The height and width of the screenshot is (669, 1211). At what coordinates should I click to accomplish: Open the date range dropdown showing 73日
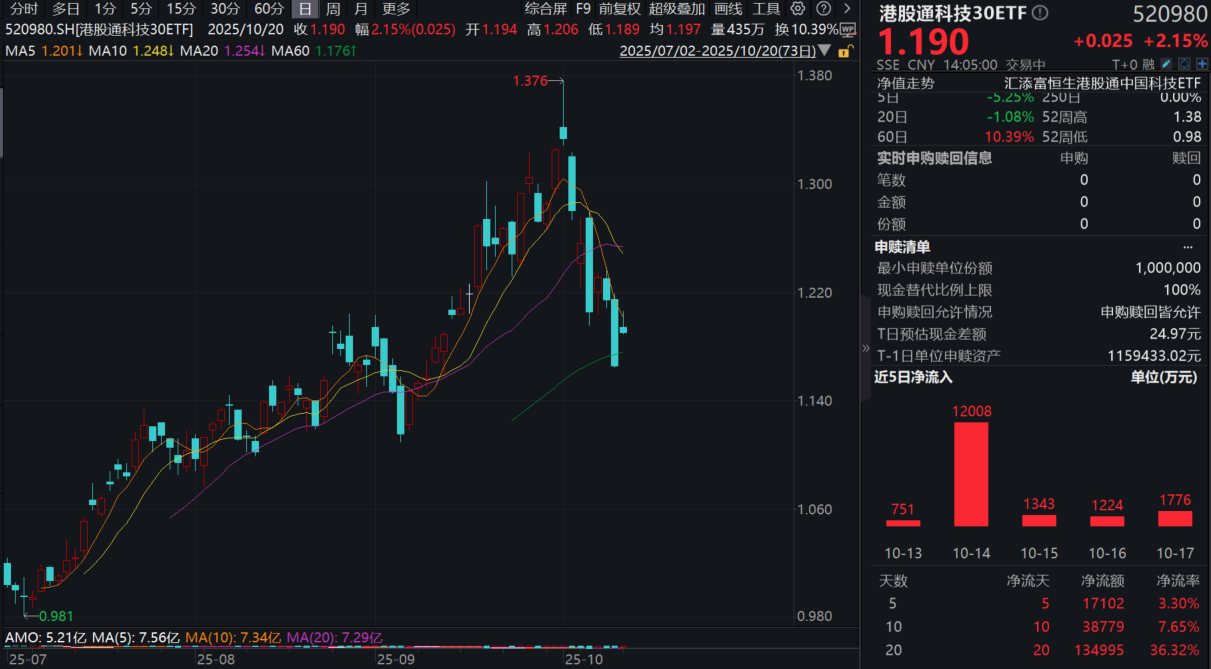[826, 48]
